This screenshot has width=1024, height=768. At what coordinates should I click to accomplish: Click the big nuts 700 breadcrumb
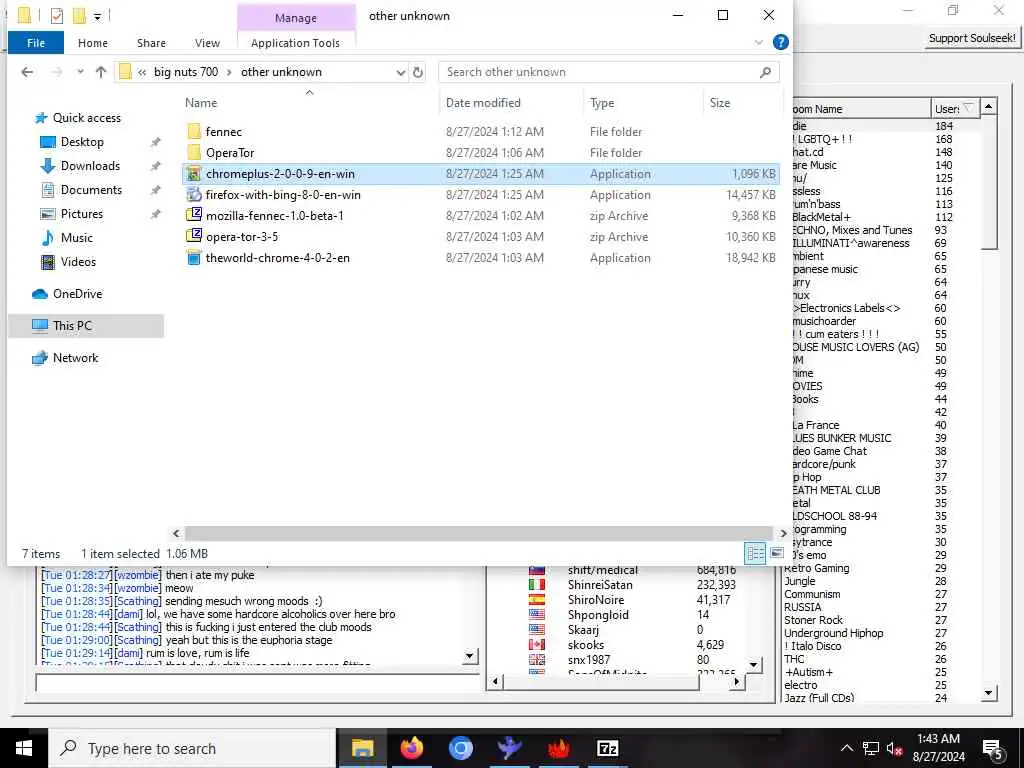tap(186, 72)
